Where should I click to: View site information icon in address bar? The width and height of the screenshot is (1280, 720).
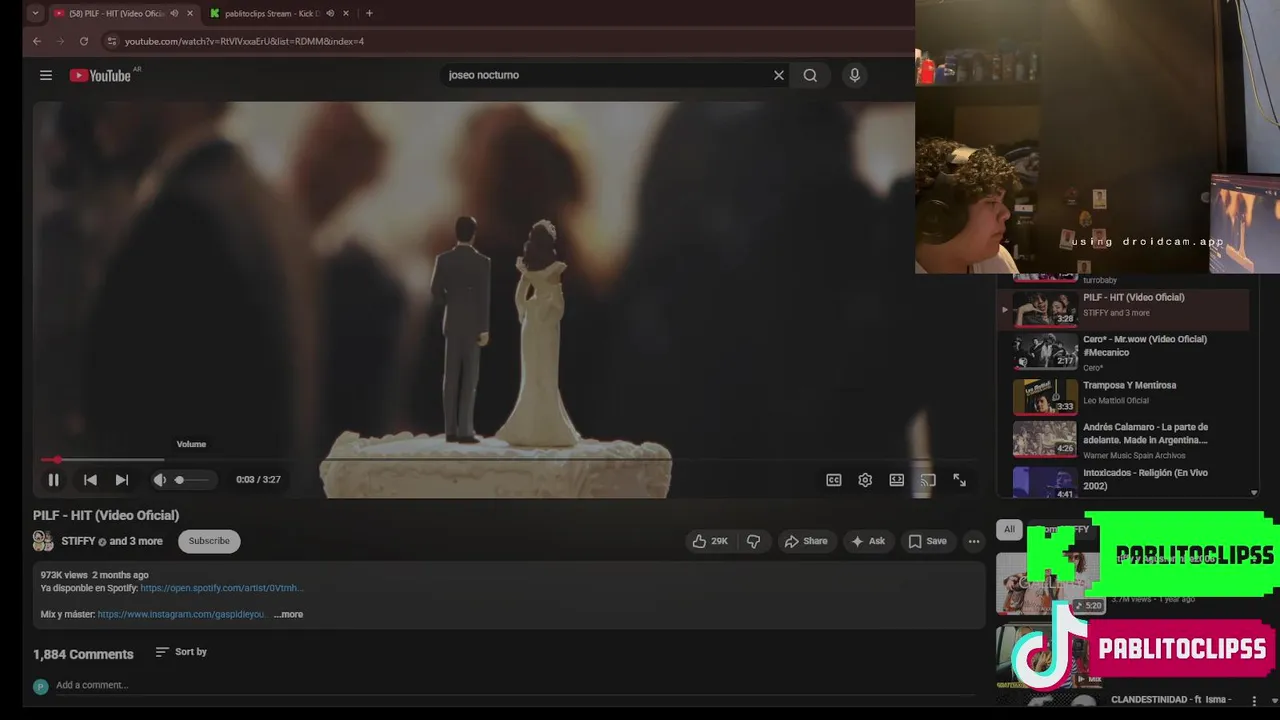pyautogui.click(x=112, y=41)
